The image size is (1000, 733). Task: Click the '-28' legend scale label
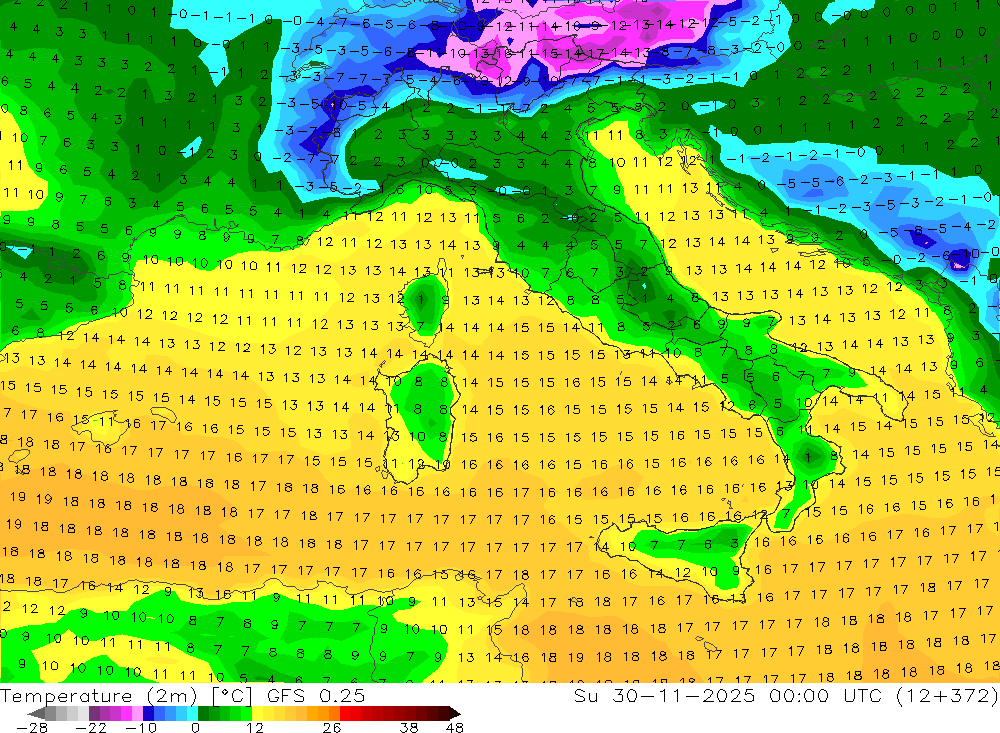32,727
